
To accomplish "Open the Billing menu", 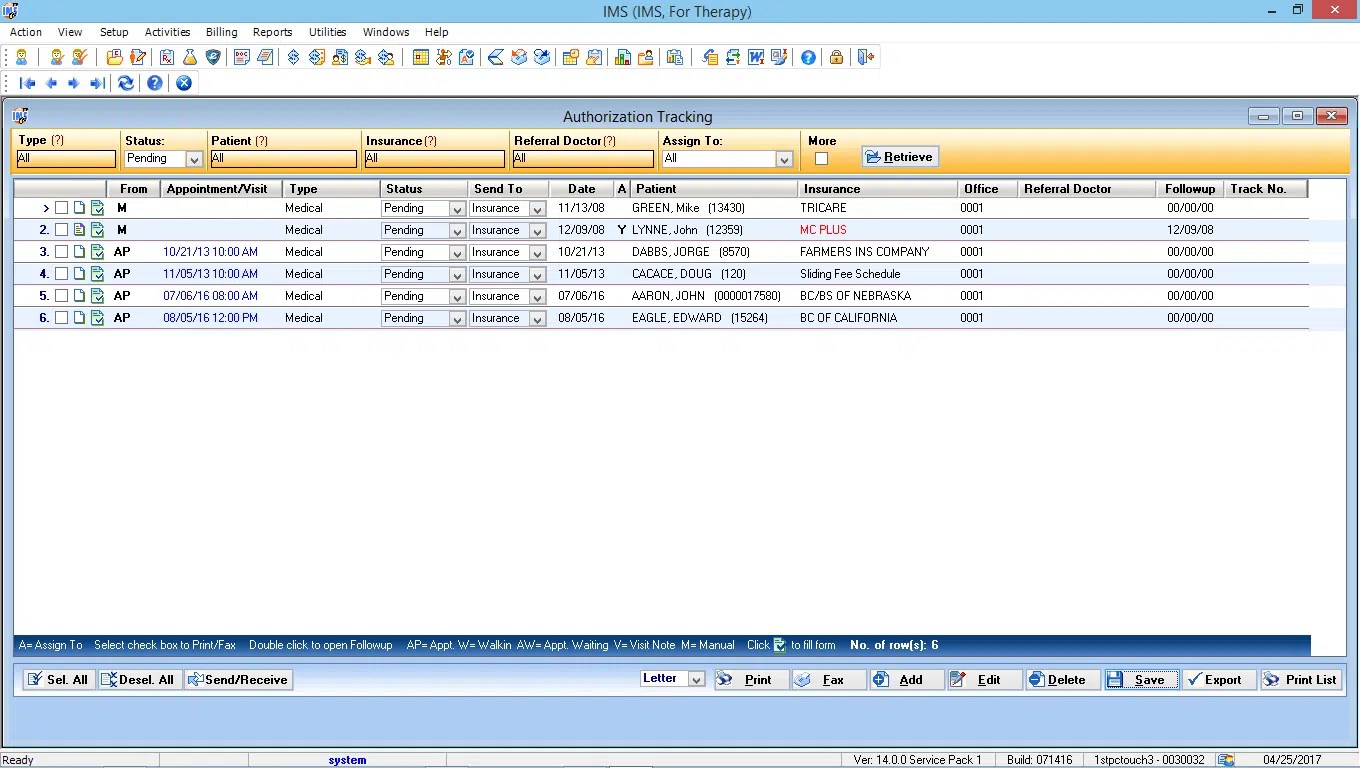I will click(221, 32).
